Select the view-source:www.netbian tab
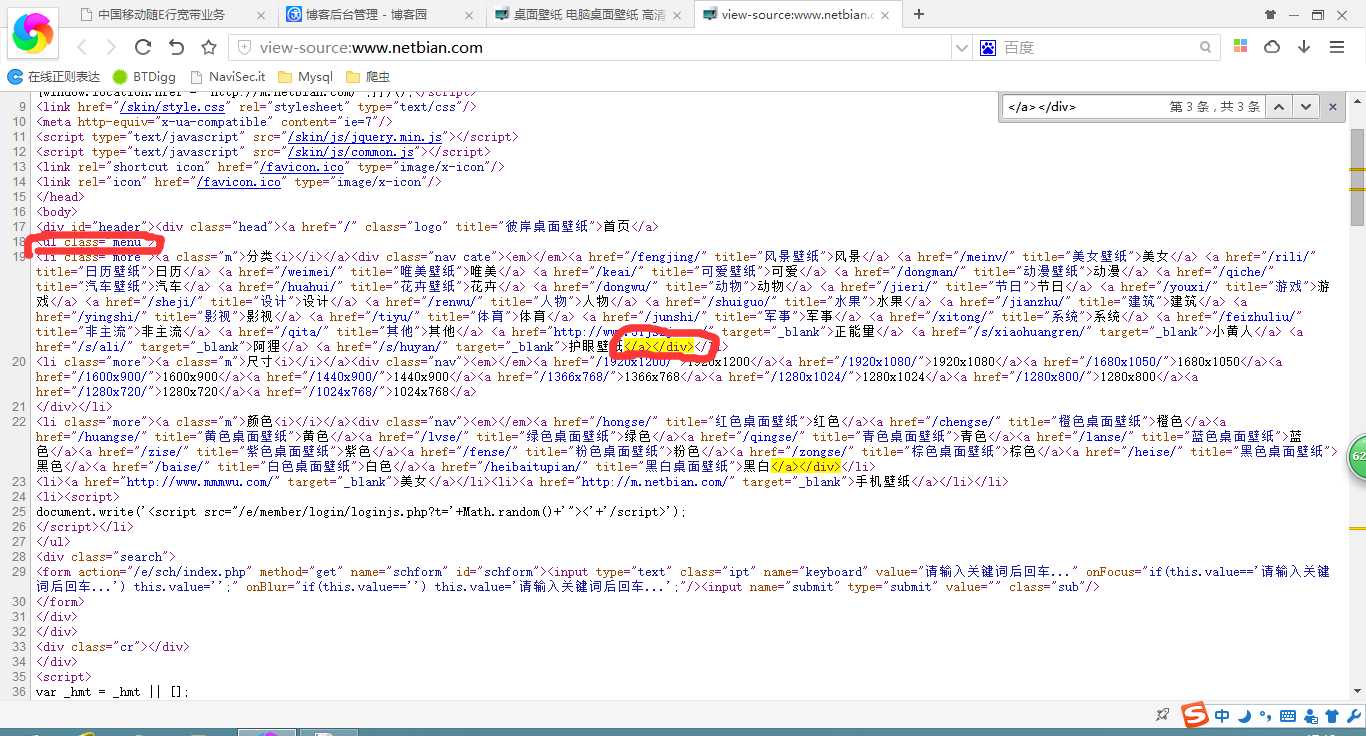The height and width of the screenshot is (736, 1366). (x=797, y=14)
